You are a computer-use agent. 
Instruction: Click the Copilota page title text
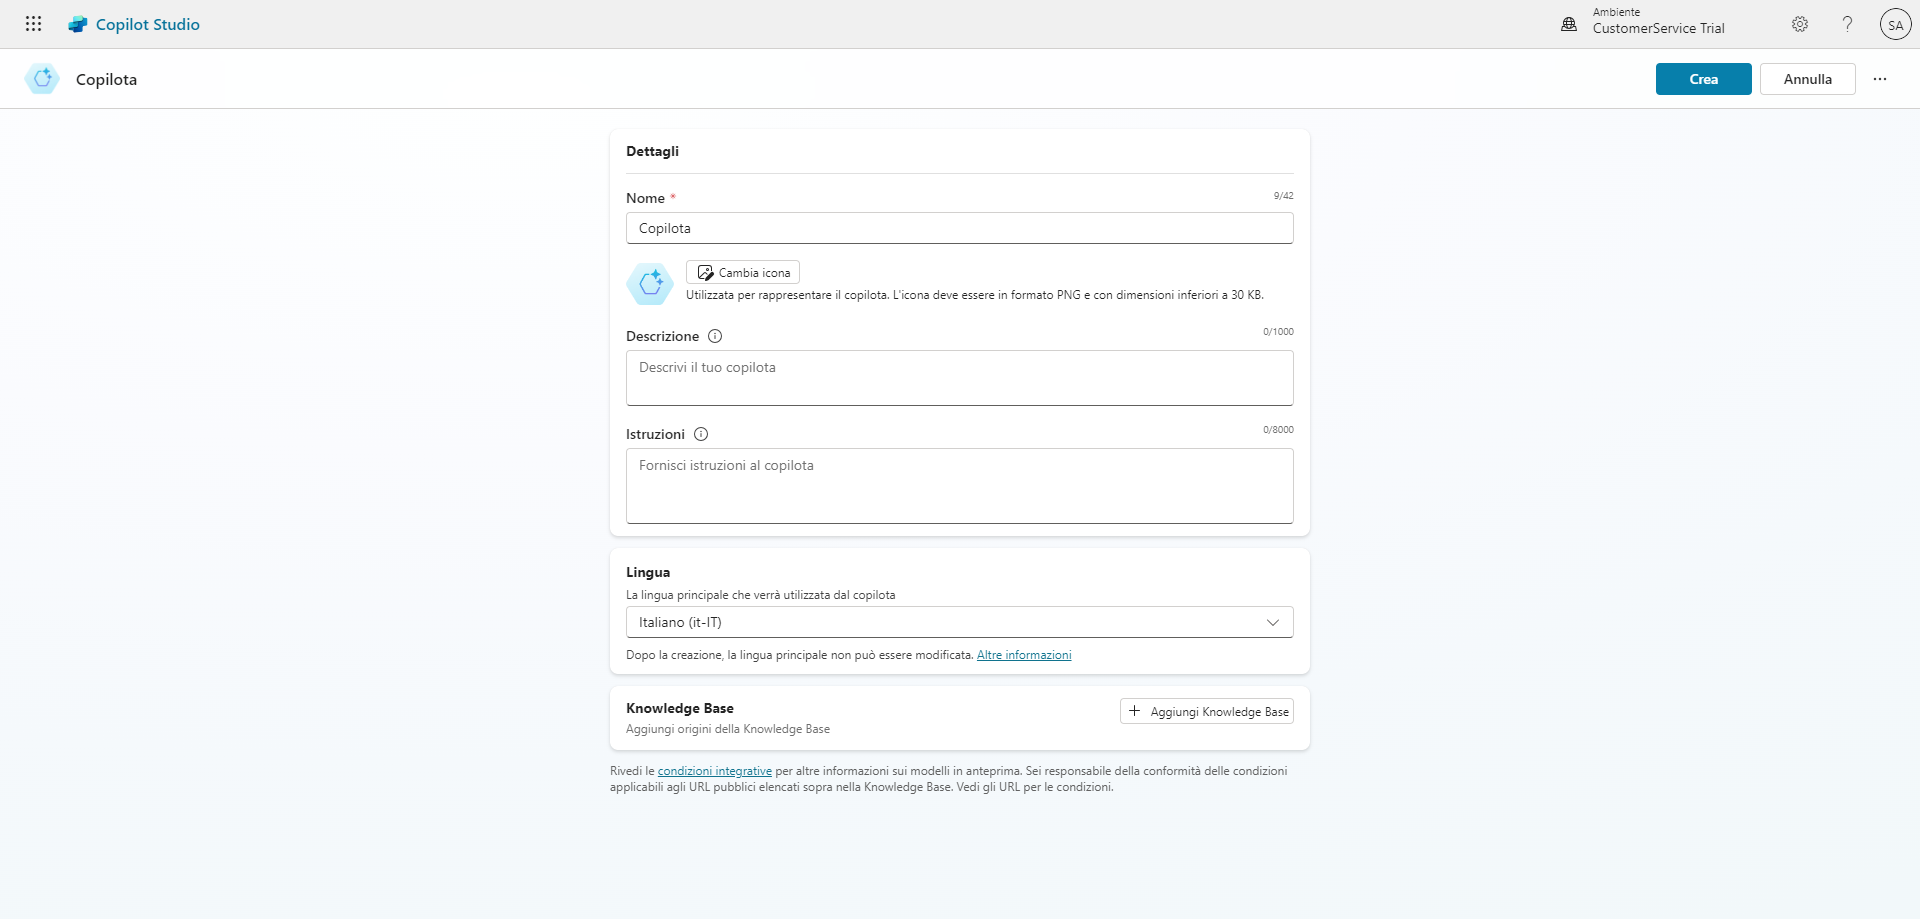click(106, 79)
